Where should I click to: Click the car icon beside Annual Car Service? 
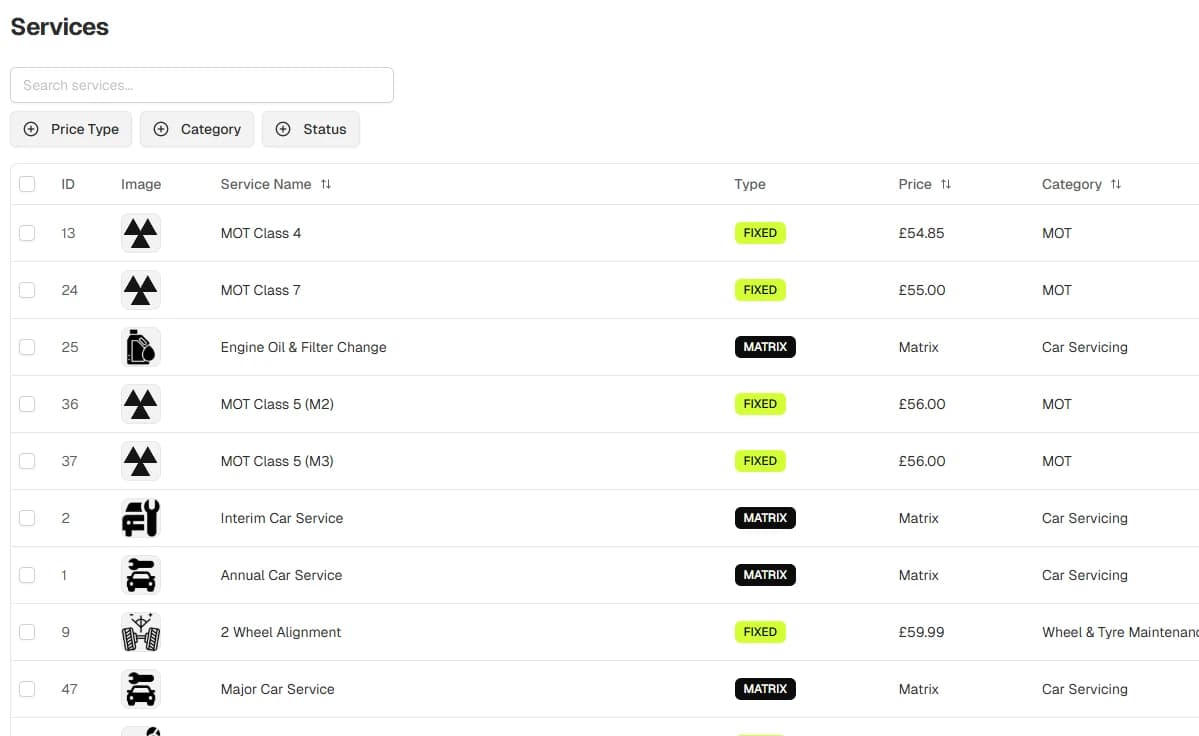coord(140,575)
